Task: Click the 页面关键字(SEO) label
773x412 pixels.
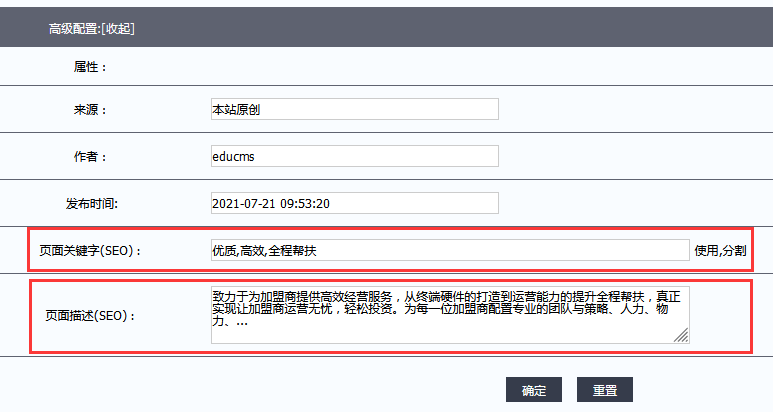Action: [x=91, y=251]
